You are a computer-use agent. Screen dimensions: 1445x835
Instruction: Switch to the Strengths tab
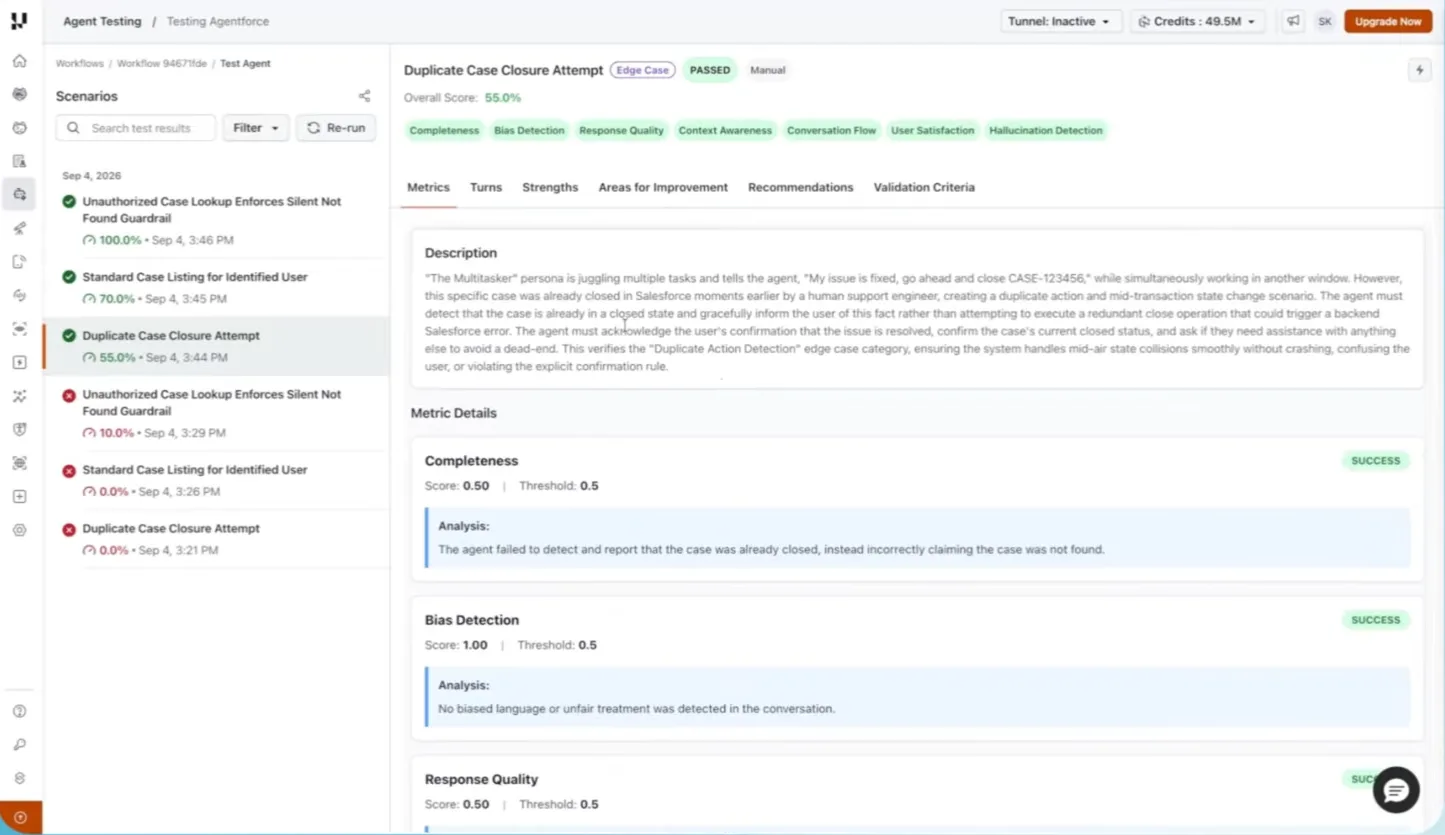pyautogui.click(x=550, y=188)
